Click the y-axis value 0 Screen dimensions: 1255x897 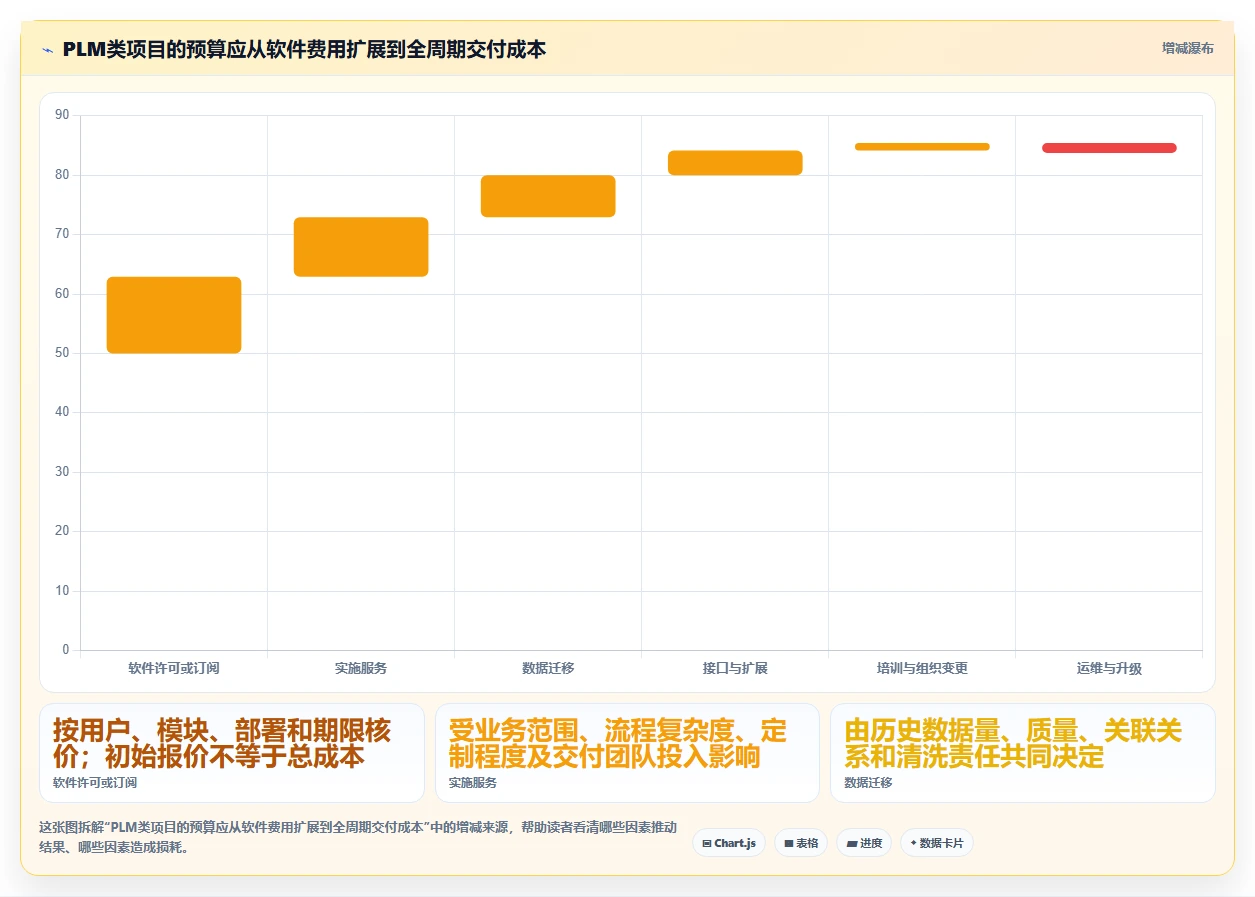click(66, 650)
